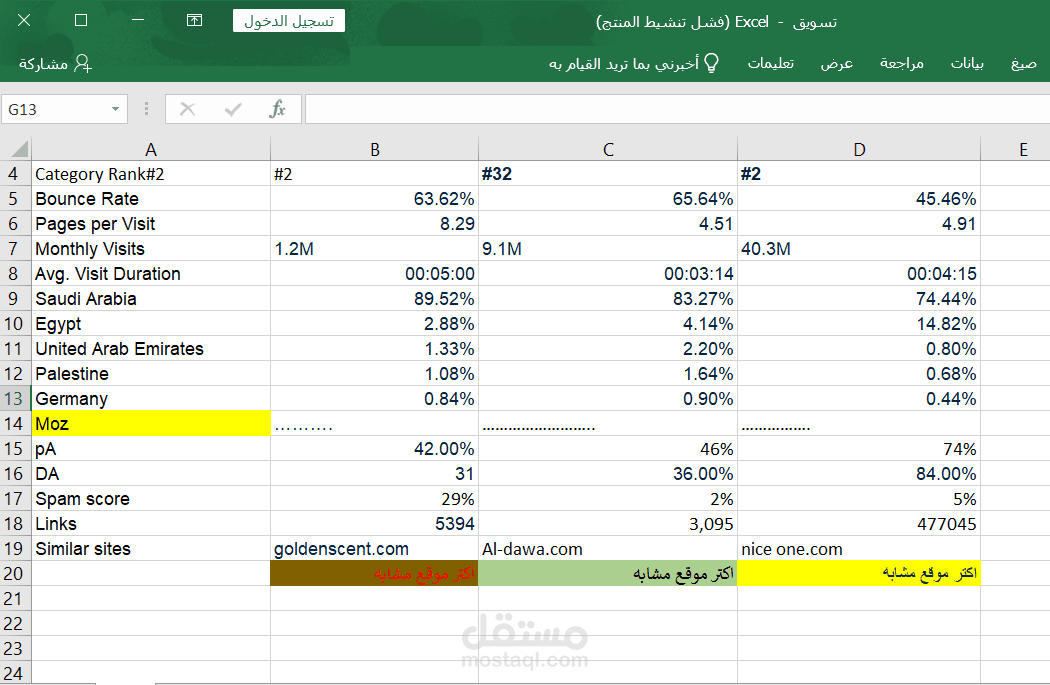Screen dimensions: 1050x685
Task: Click the insert function fx icon
Action: 277,108
